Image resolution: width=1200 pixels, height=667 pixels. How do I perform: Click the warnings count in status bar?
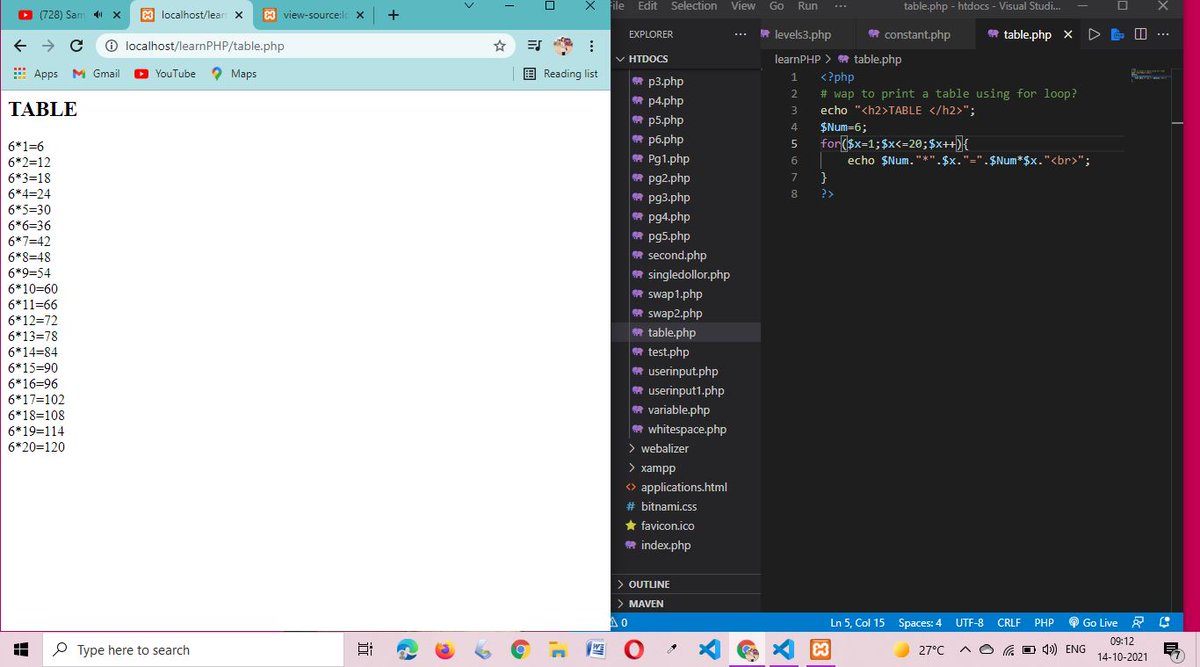pos(619,622)
